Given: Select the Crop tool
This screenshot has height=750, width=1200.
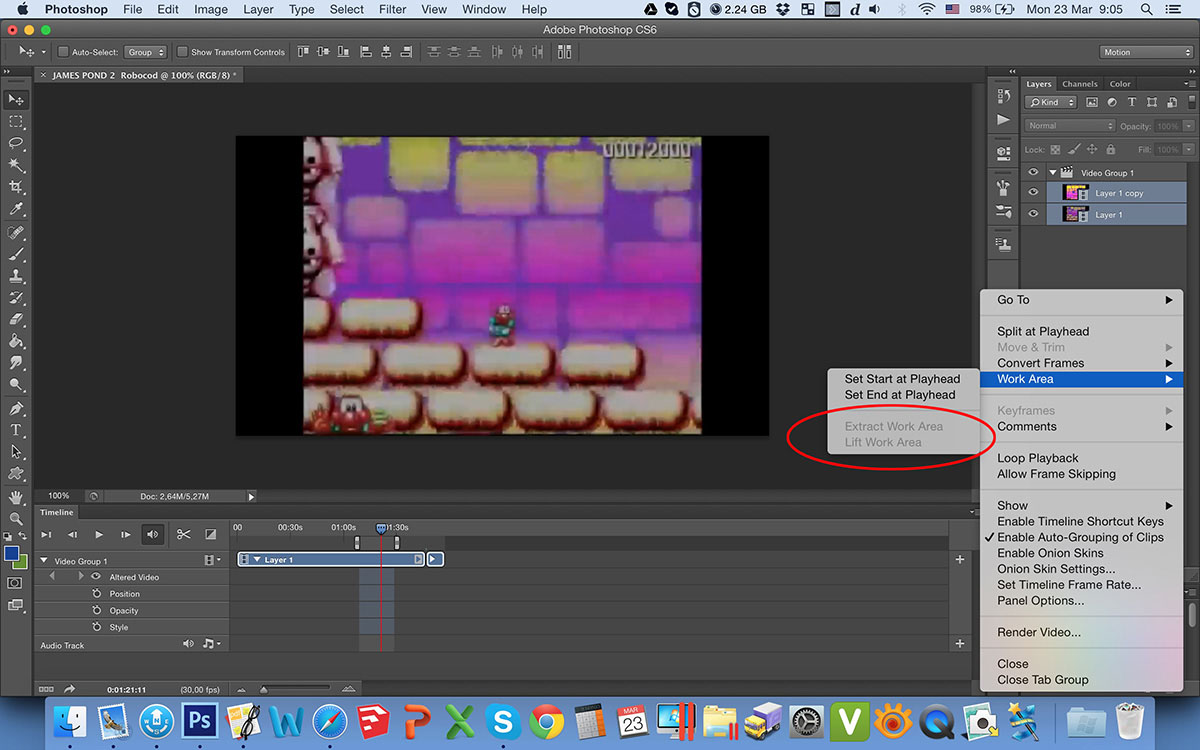Looking at the screenshot, I should [x=16, y=187].
